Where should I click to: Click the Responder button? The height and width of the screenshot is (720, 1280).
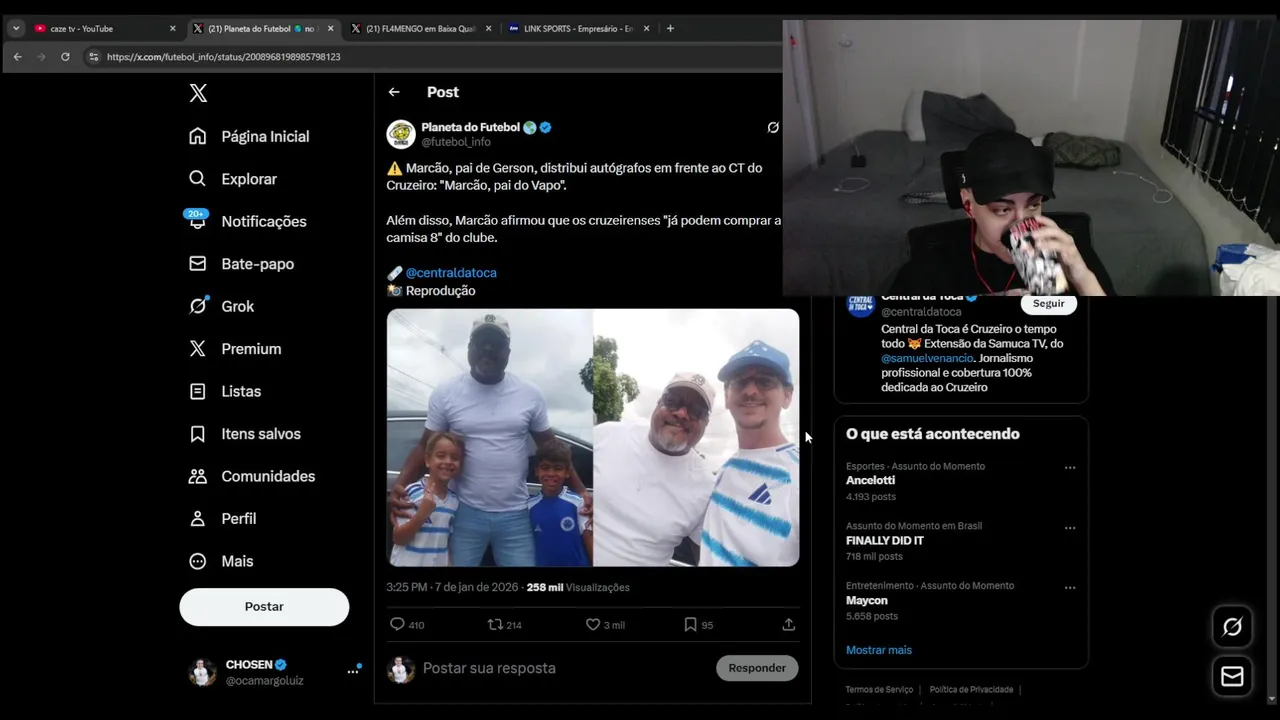coord(757,668)
